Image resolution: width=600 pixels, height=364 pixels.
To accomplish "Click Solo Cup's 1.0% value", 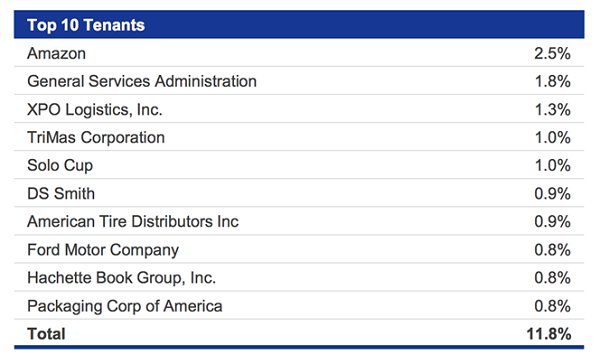I will (552, 166).
